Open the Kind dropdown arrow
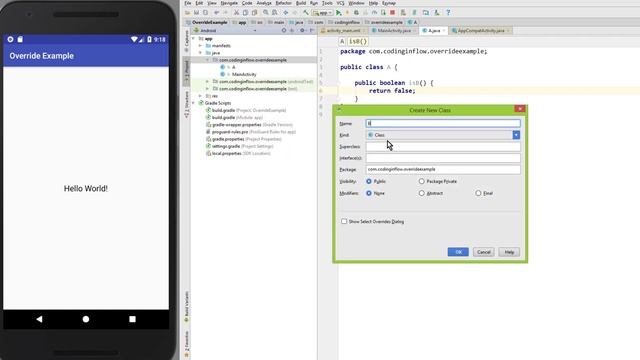 [x=516, y=135]
